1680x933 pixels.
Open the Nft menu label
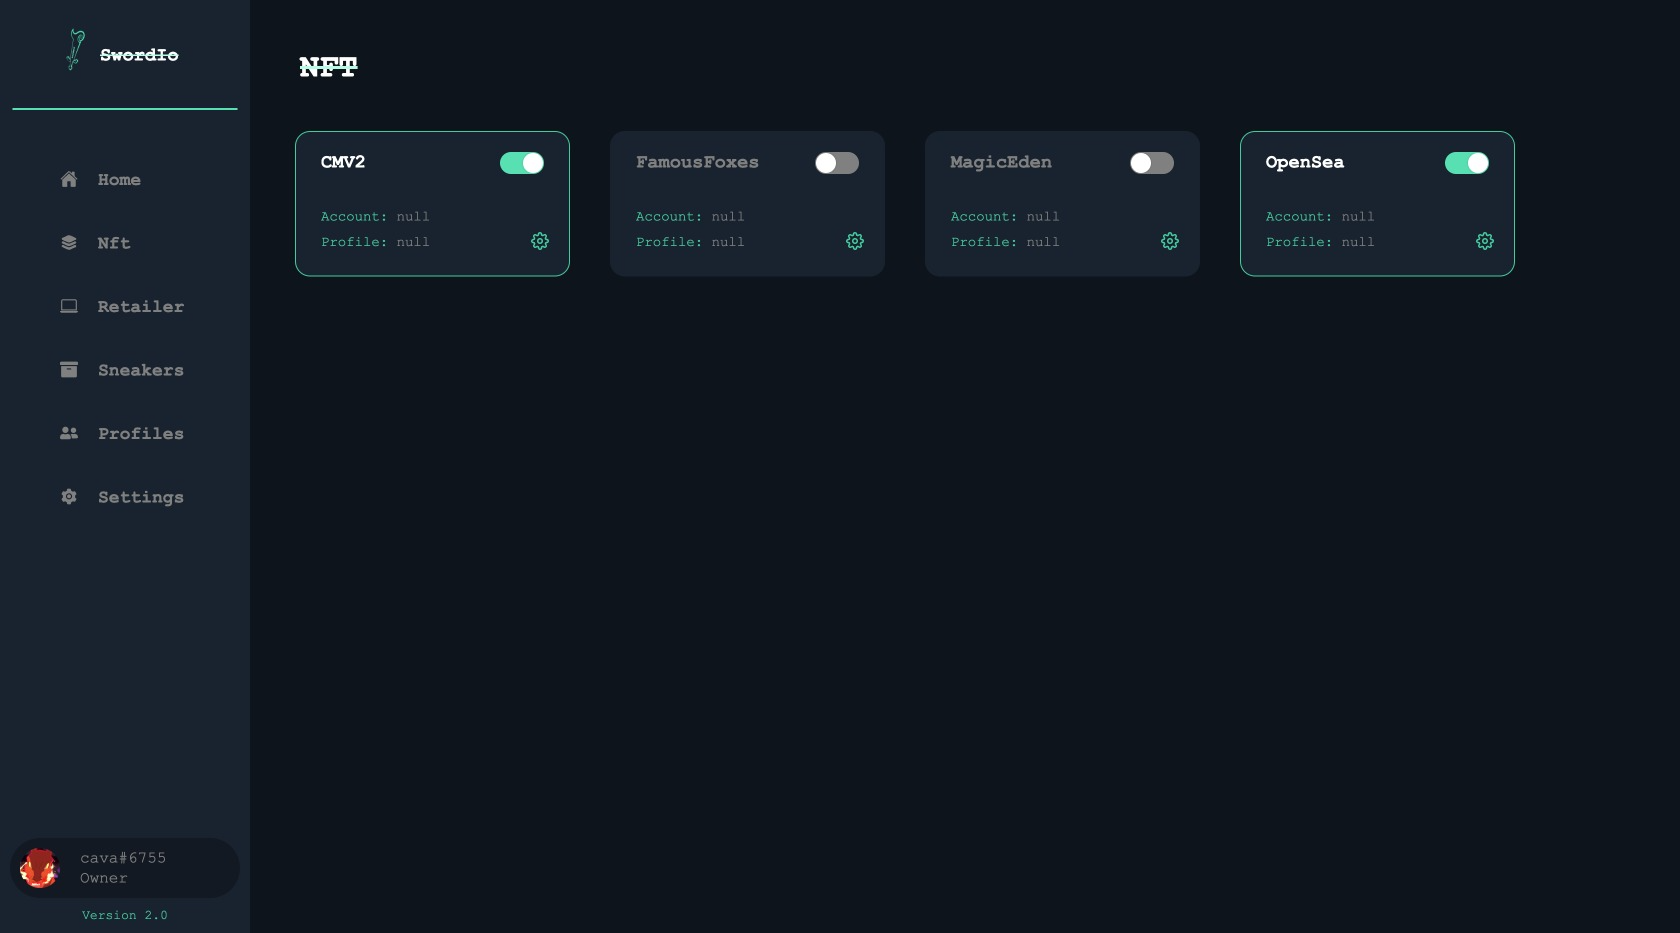(x=114, y=243)
